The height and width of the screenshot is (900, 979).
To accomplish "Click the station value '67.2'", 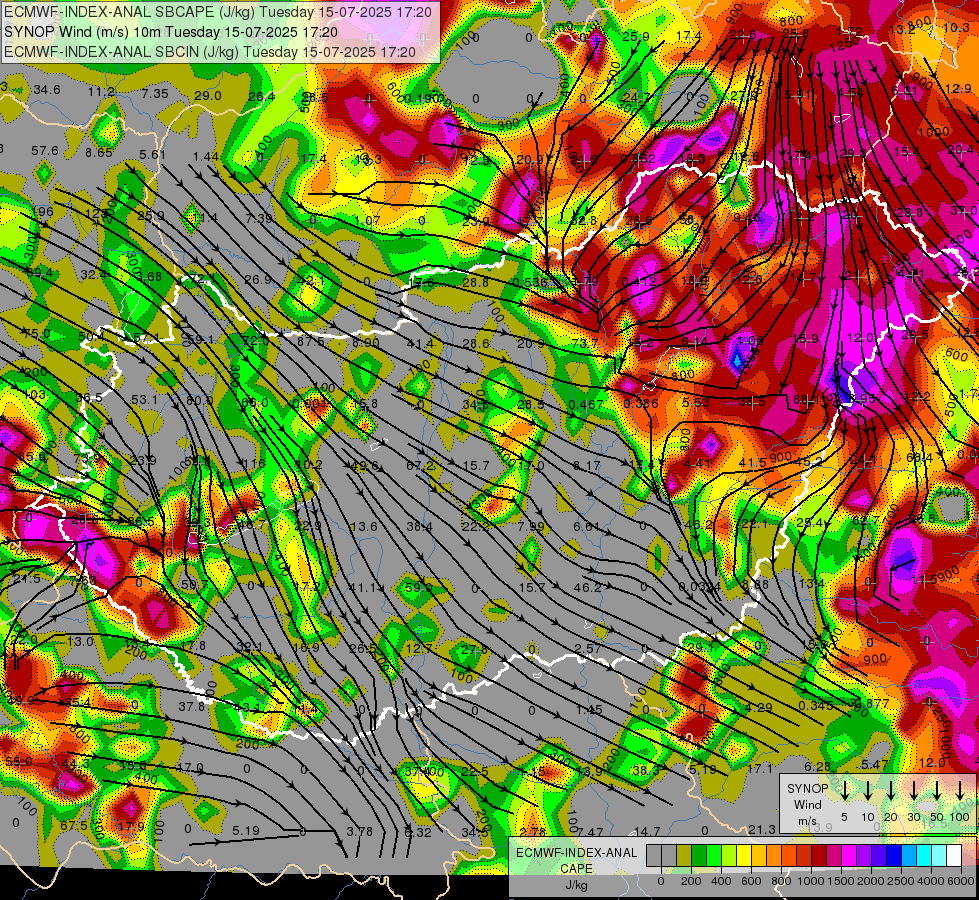I will tap(420, 465).
